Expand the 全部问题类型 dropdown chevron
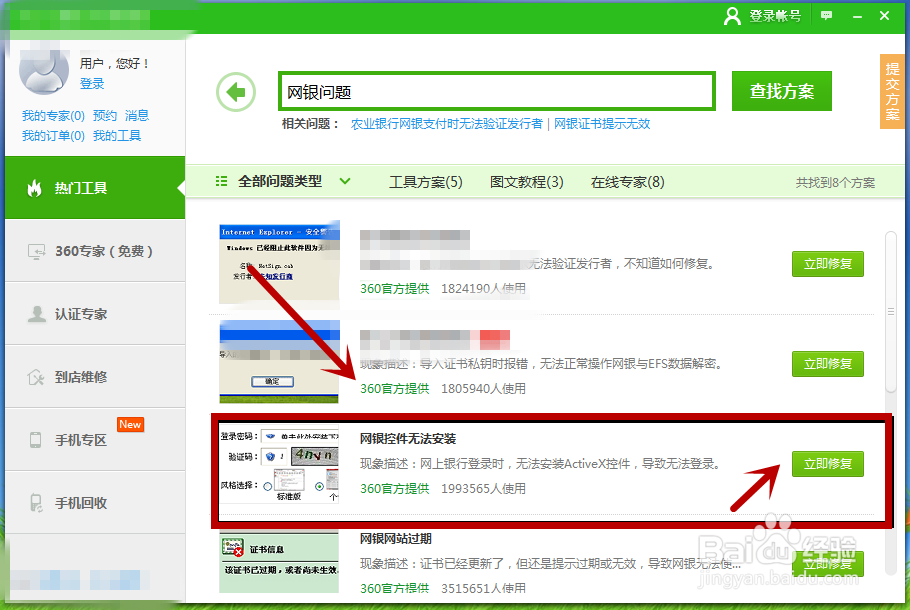The width and height of the screenshot is (910, 610). [x=345, y=181]
